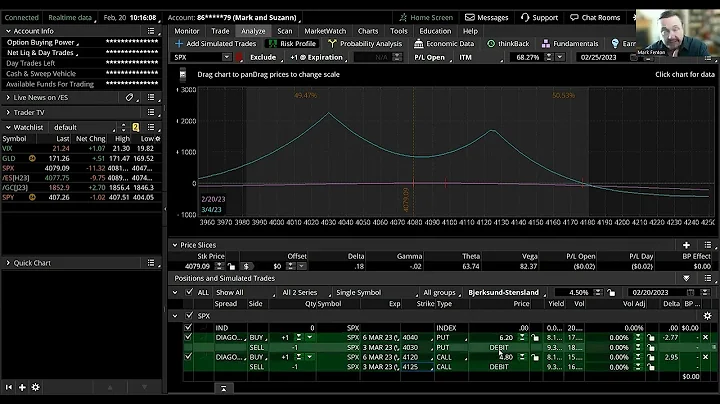Collapse the Watchlist section
This screenshot has height=404, width=720.
pos(8,127)
